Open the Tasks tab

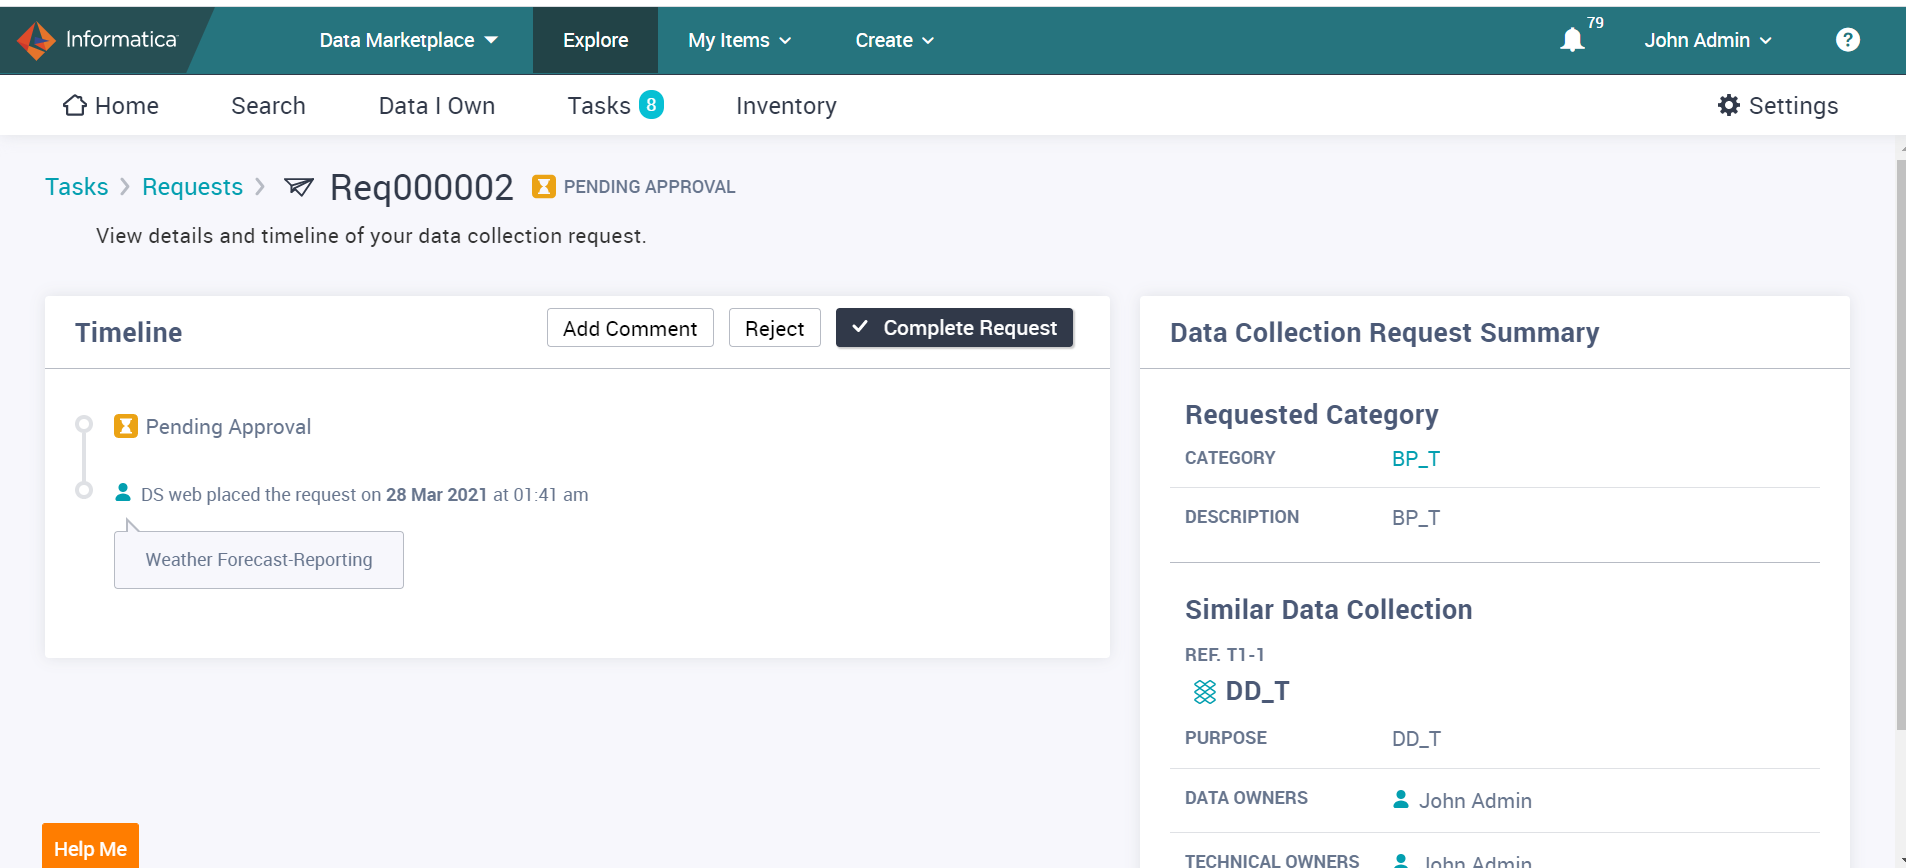[x=599, y=105]
